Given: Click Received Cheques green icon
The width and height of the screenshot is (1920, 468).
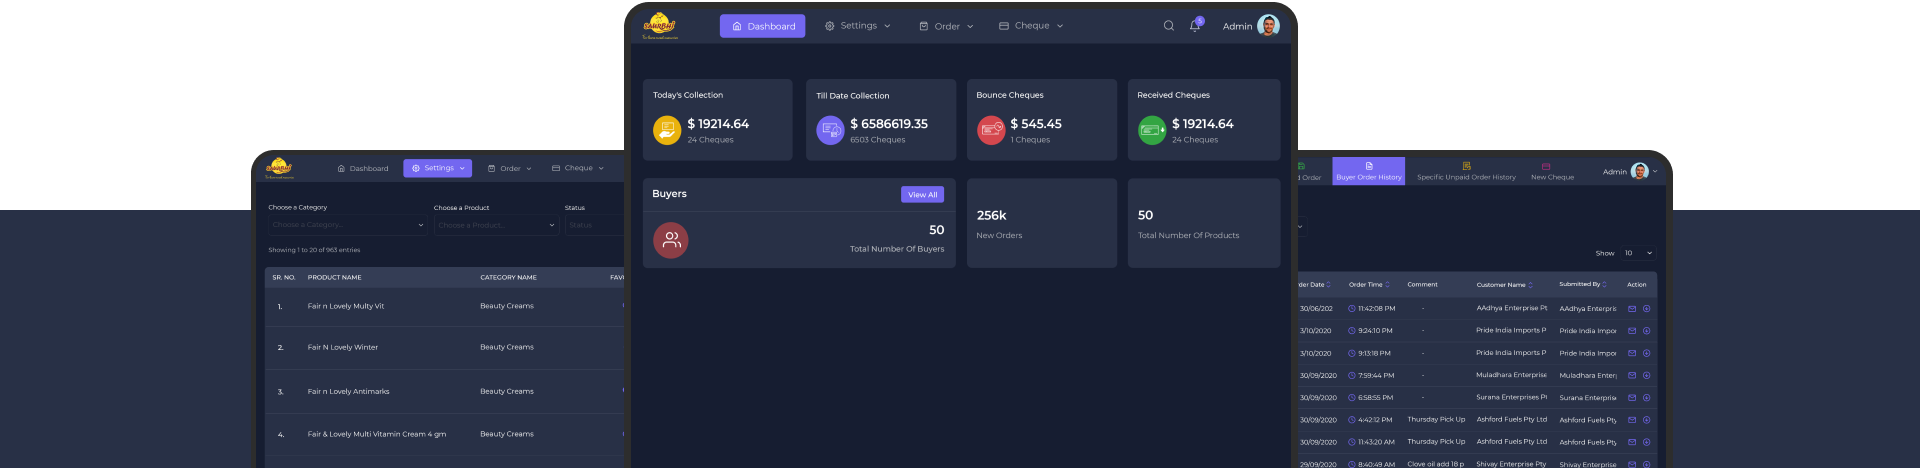Looking at the screenshot, I should tap(1152, 130).
